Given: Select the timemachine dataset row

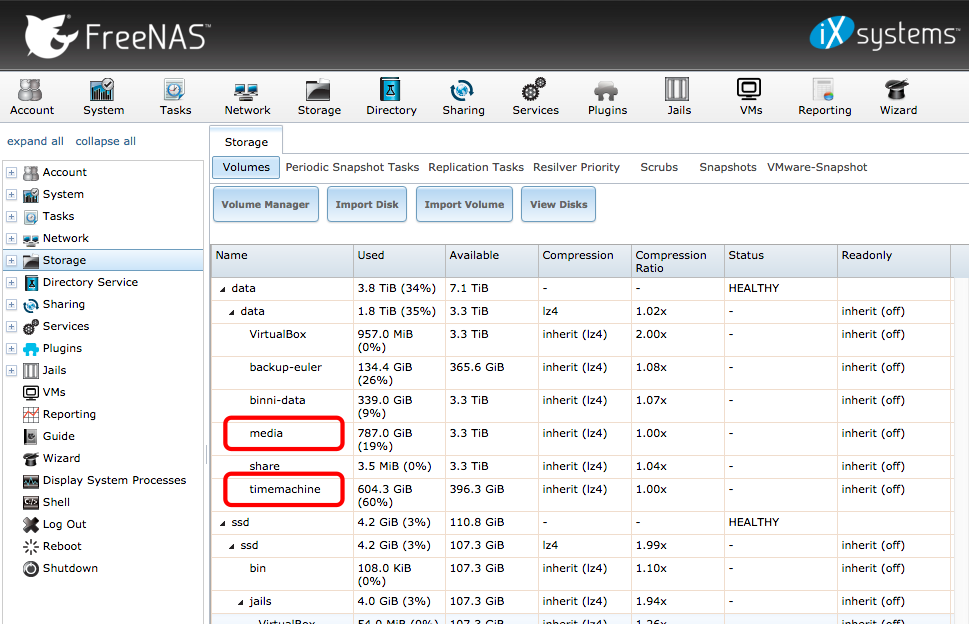Looking at the screenshot, I should 581,495.
